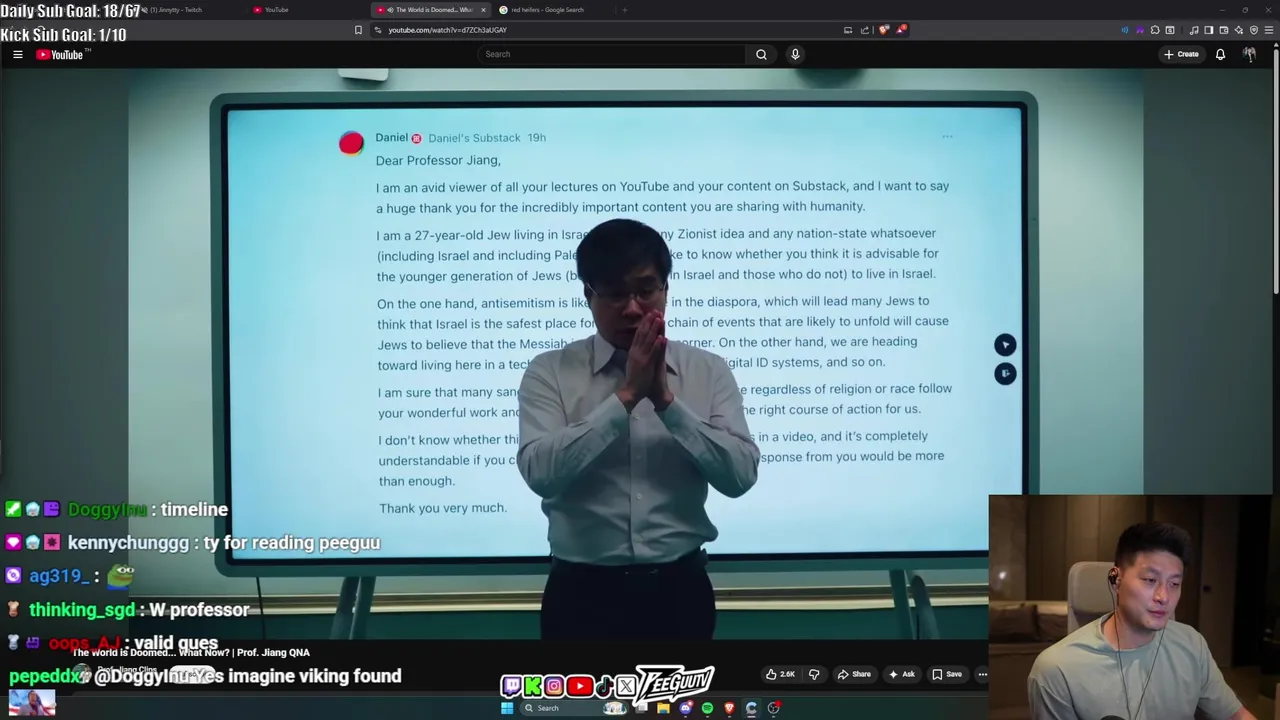1280x720 pixels.
Task: Click the Windows taskbar search box
Action: click(574, 708)
